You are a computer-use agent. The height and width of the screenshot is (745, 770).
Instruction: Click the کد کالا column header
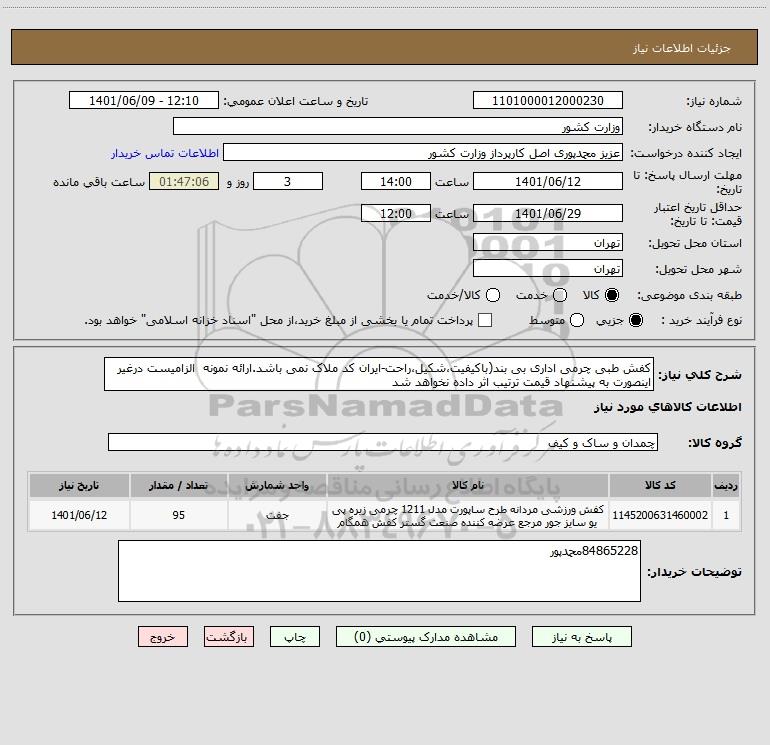[660, 485]
